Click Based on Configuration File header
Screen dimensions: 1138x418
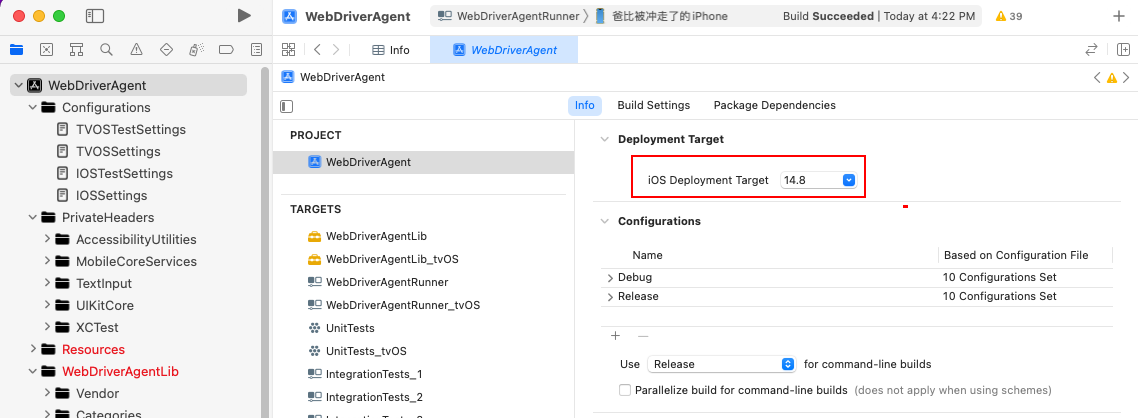tap(1015, 255)
